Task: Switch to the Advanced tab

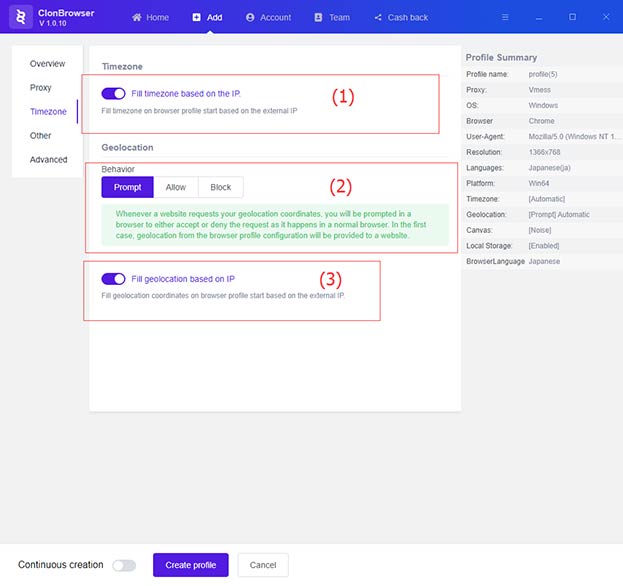Action: [x=48, y=160]
